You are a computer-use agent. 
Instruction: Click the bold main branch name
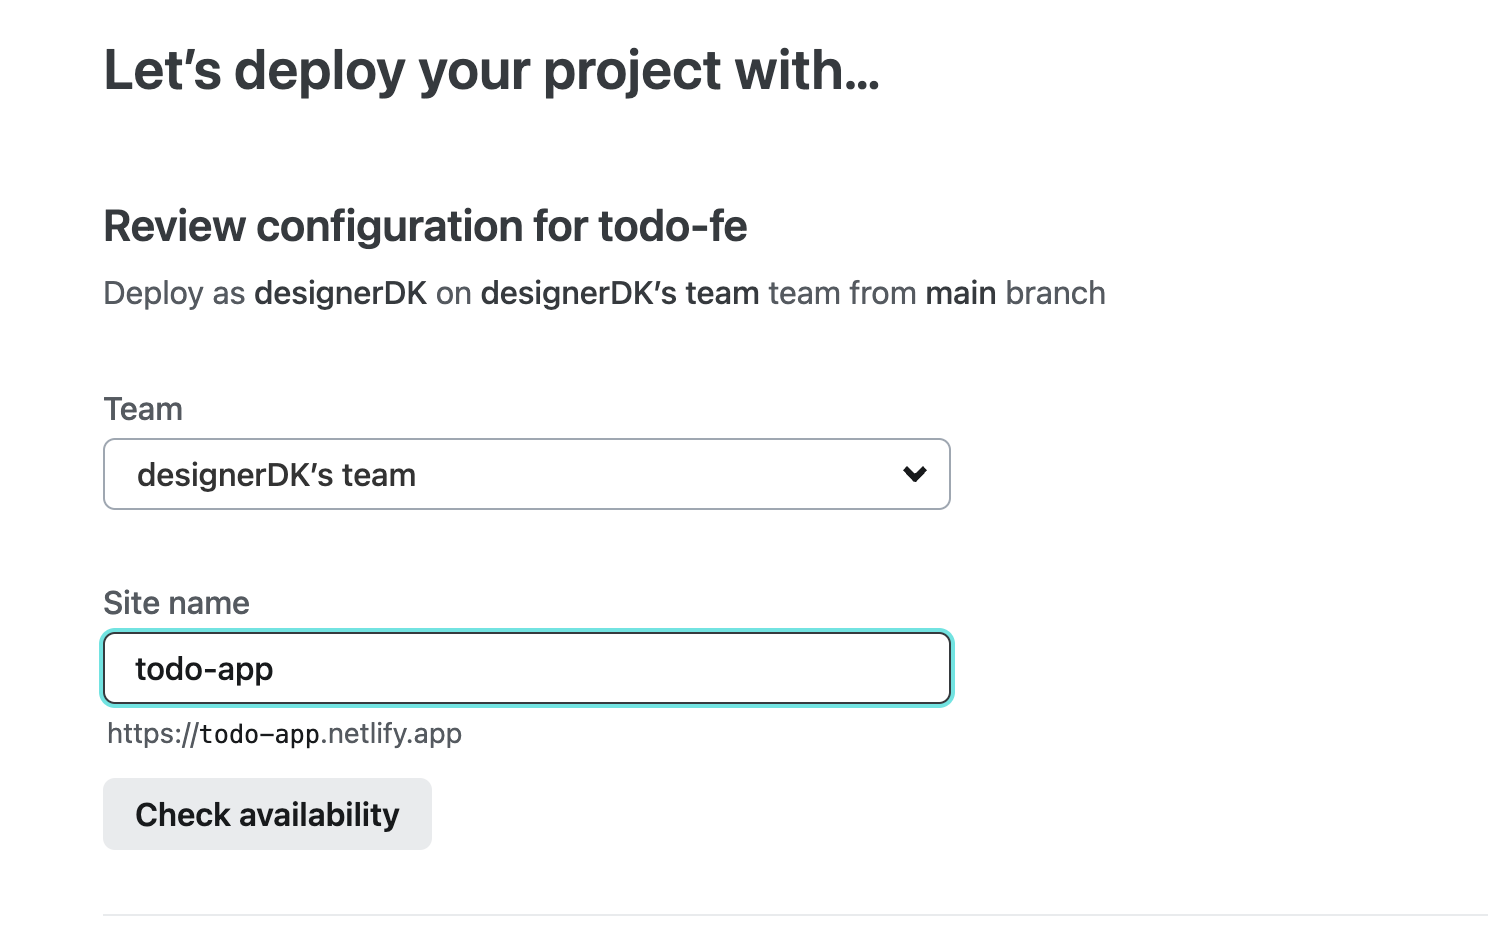[x=960, y=293]
